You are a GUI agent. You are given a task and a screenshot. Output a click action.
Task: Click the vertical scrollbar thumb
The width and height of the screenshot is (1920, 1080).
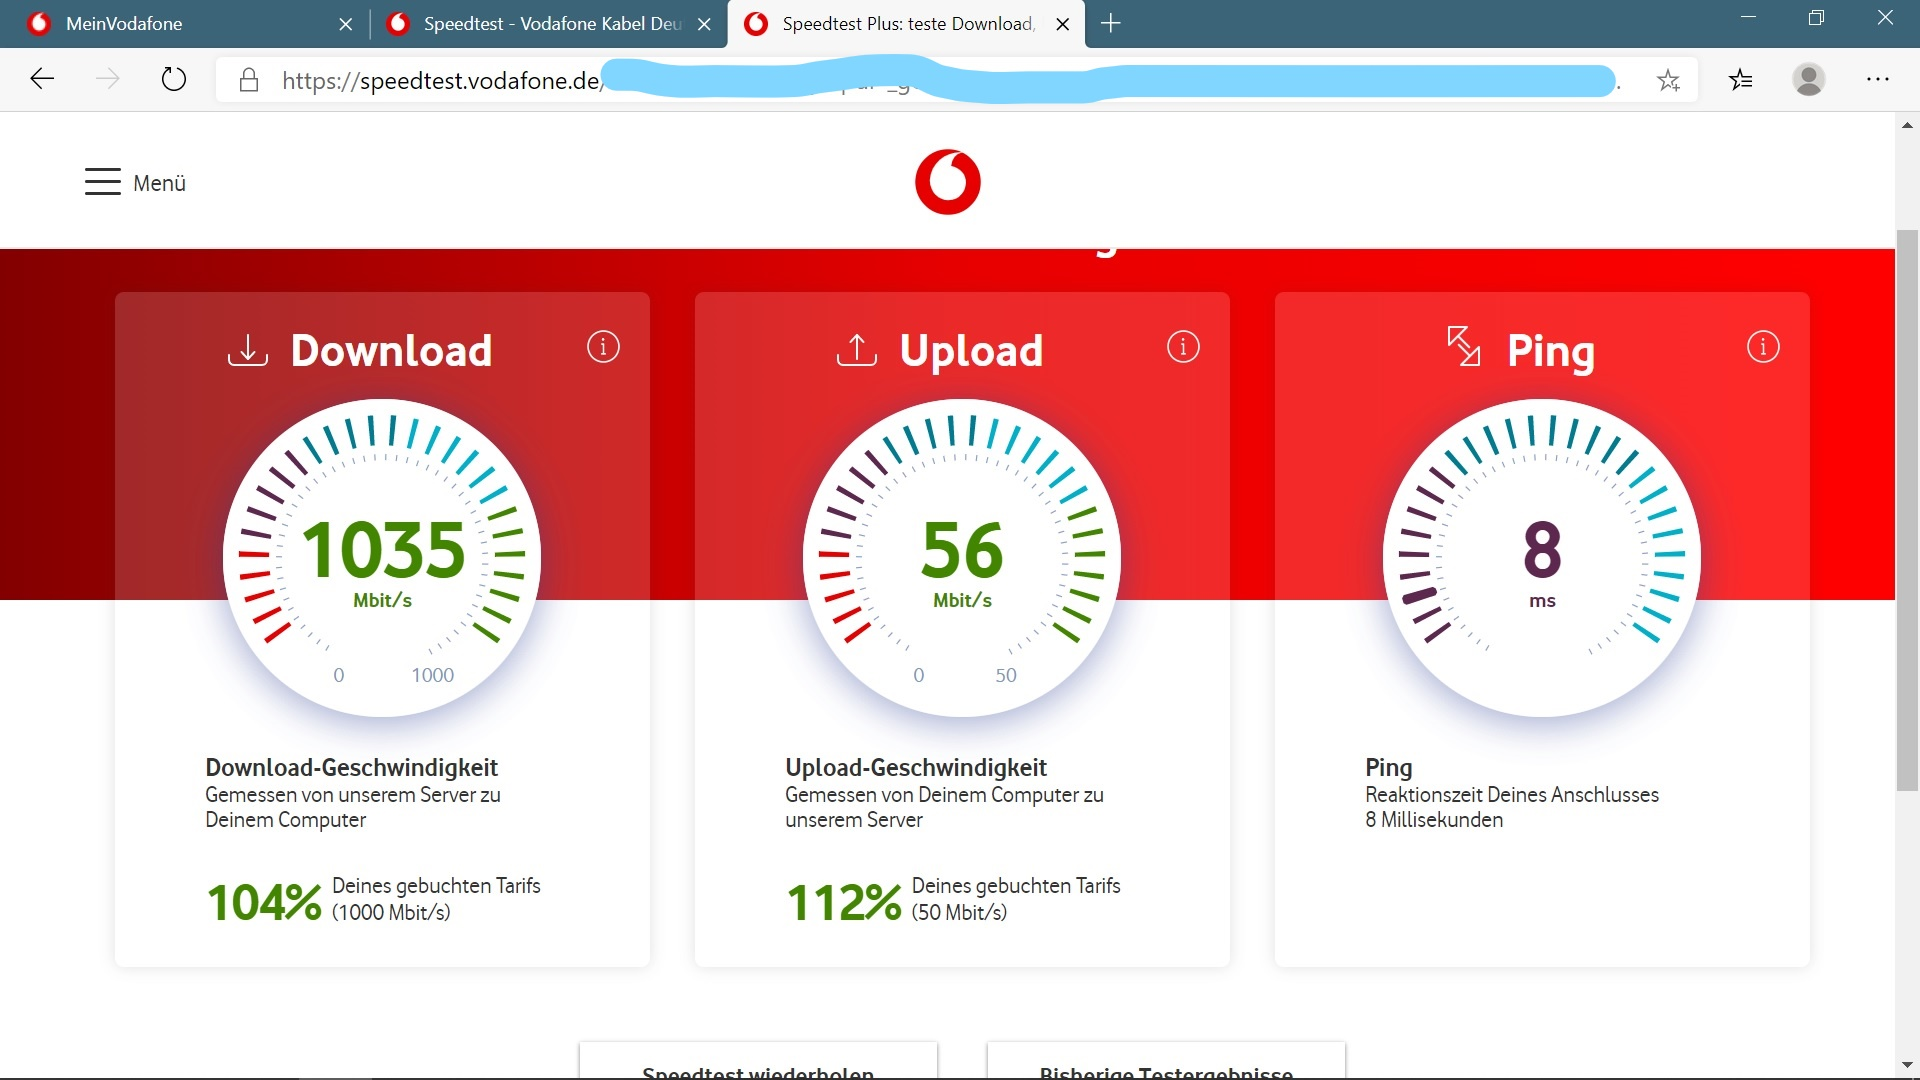[x=1907, y=510]
